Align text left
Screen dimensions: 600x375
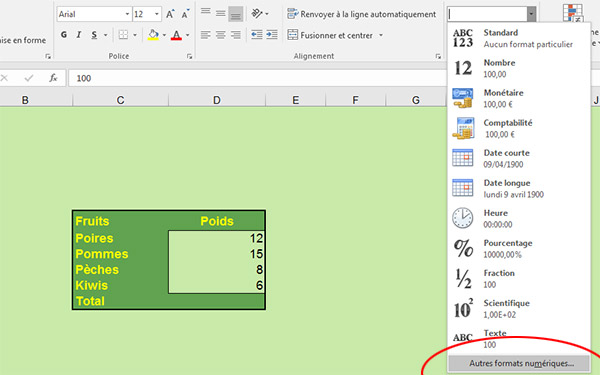[206, 35]
